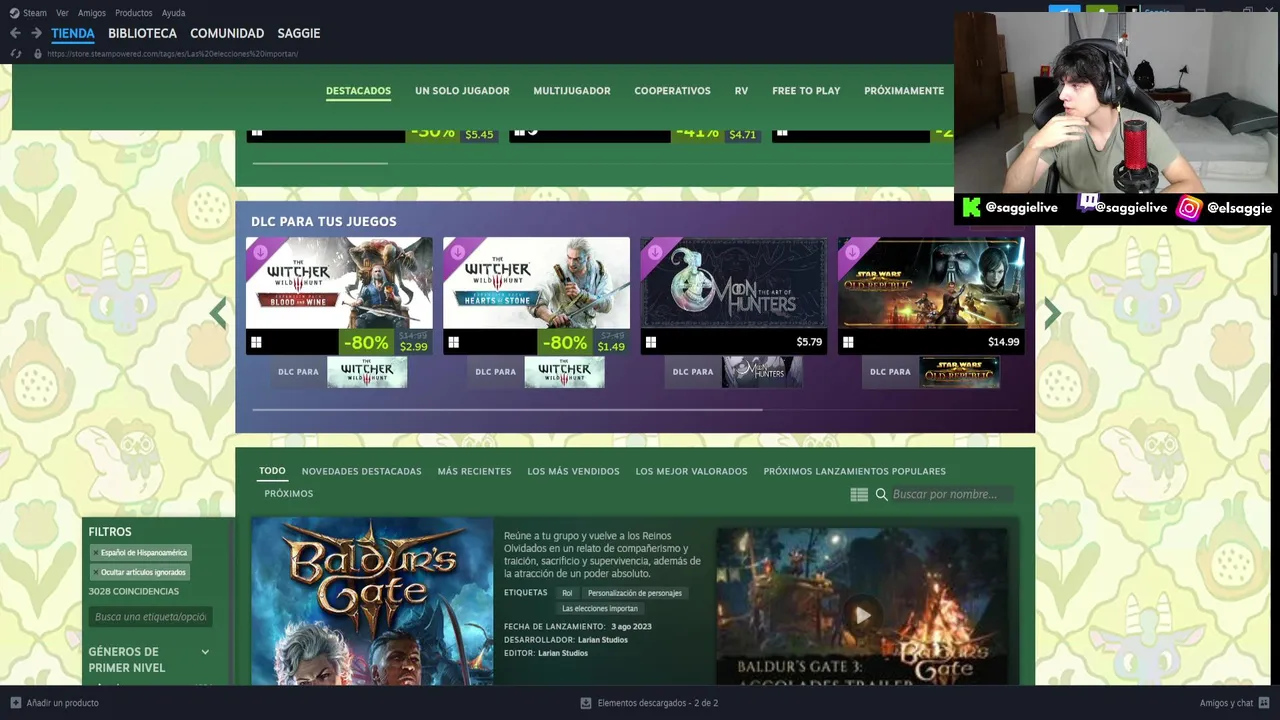
Task: Click the Twitch logo in the stream overlay
Action: (x=1087, y=204)
